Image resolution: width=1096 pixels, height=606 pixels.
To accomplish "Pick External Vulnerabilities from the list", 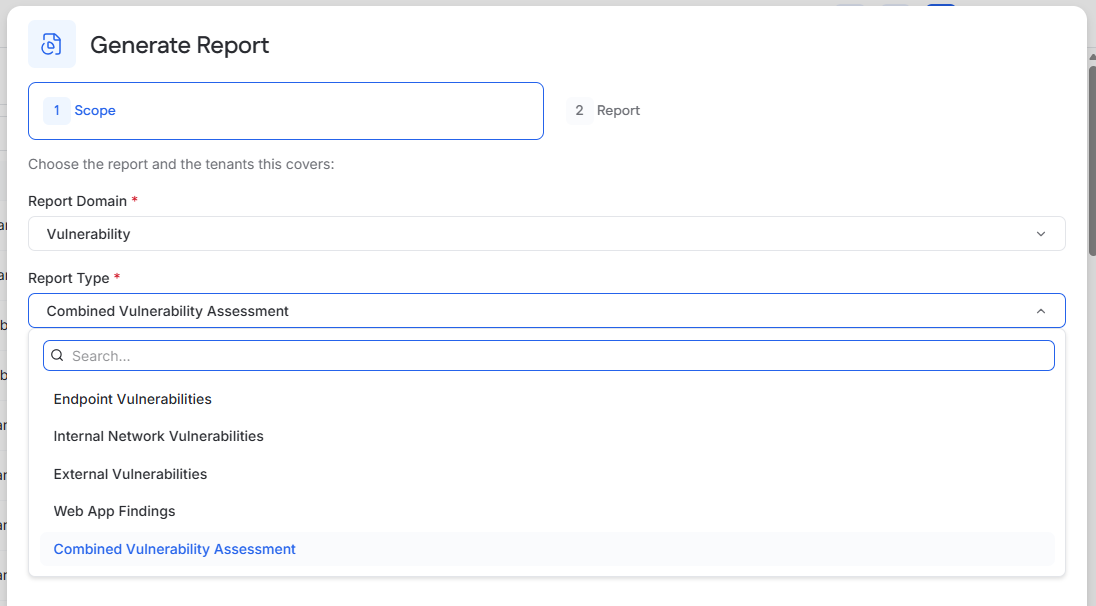I will 547,474.
